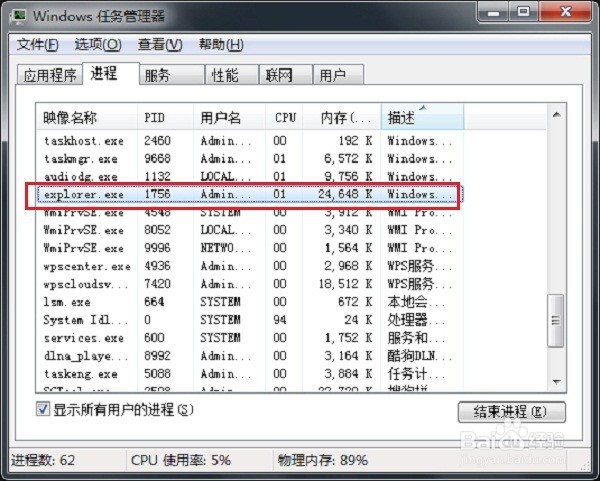Open the 性能 tab
Screen dimensions: 600x481
[x=232, y=75]
